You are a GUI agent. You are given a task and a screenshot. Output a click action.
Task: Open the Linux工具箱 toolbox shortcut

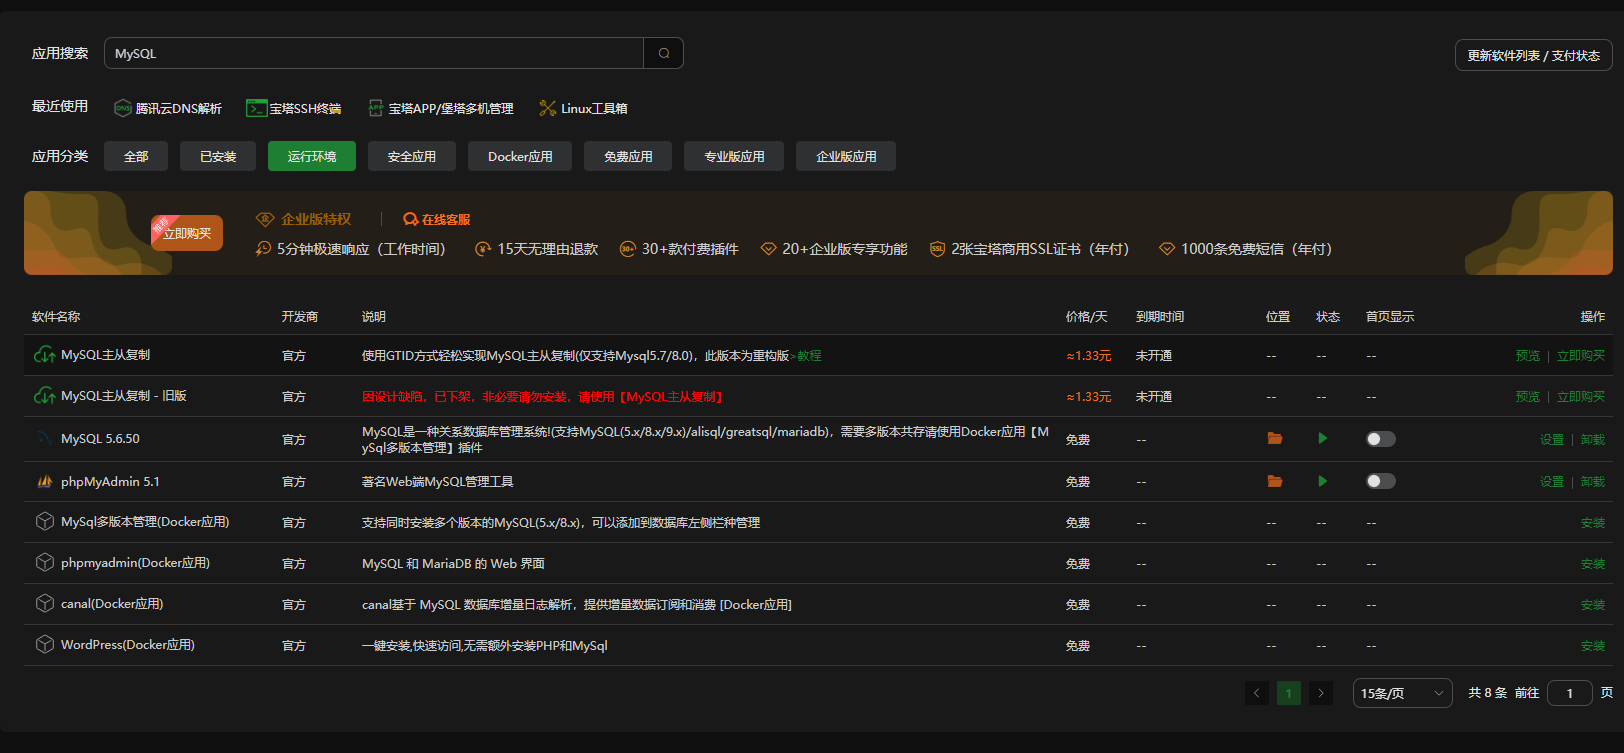pyautogui.click(x=584, y=108)
